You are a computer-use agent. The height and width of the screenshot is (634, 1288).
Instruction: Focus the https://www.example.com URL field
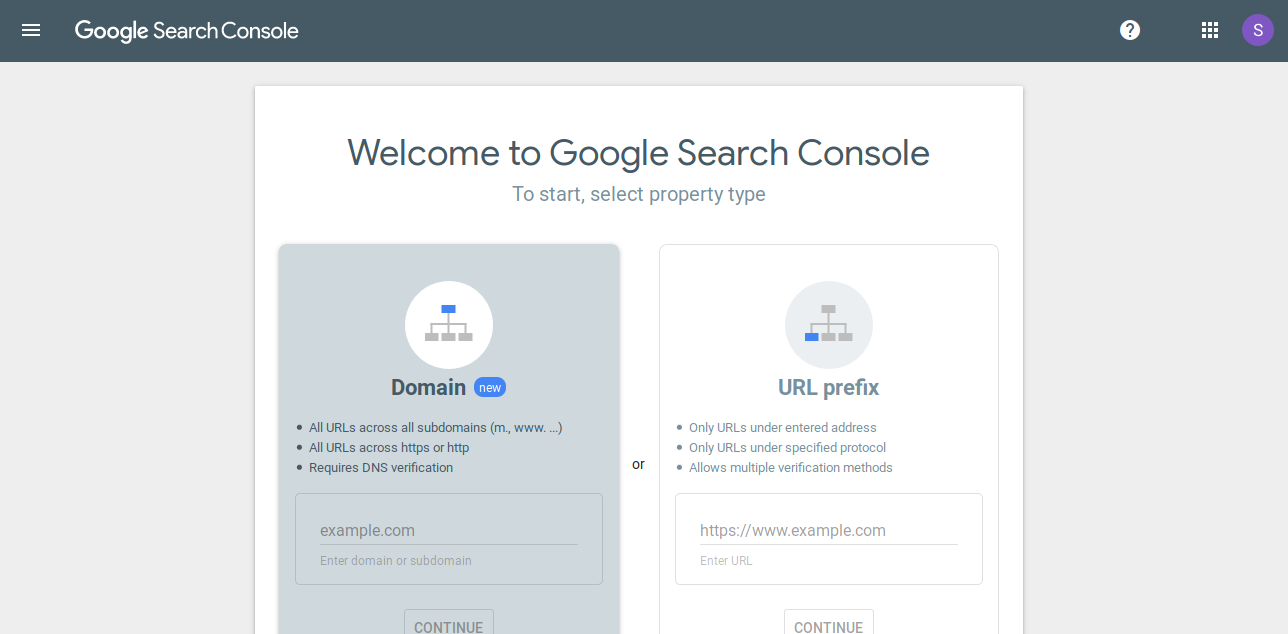point(829,531)
